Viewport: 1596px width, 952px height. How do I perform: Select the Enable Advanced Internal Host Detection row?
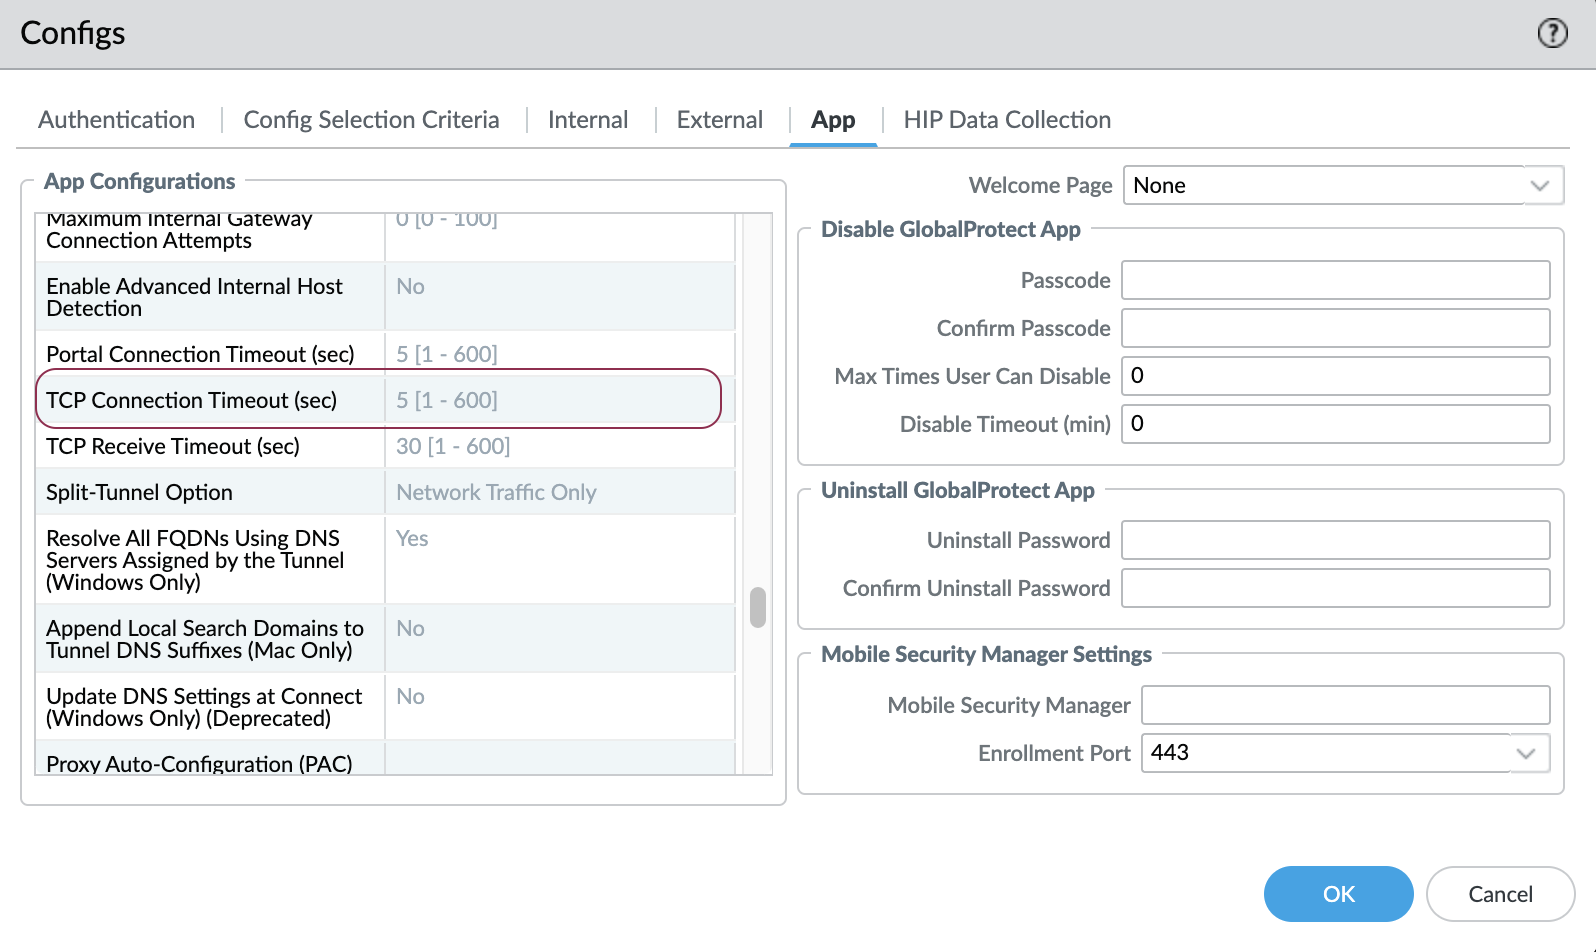click(x=210, y=297)
